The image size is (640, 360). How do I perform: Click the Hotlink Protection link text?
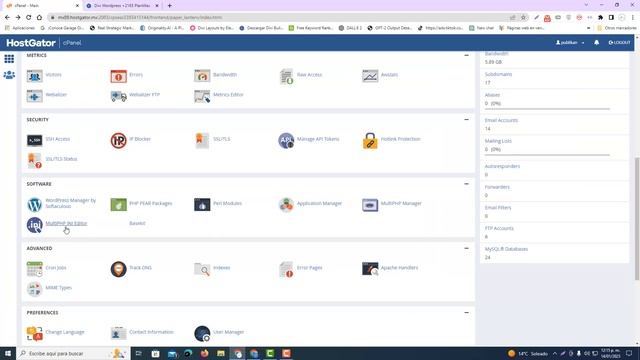tap(400, 139)
